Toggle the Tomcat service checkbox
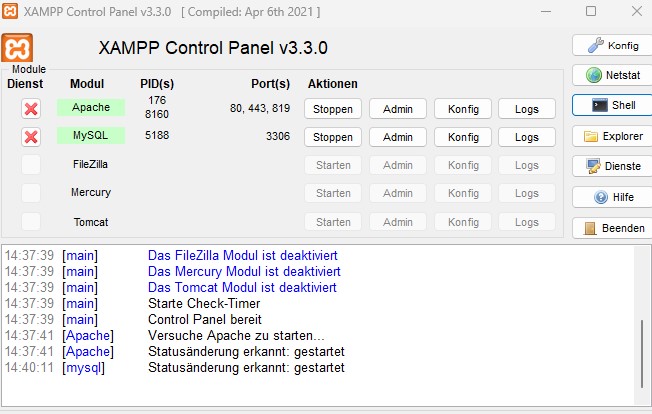This screenshot has height=414, width=652. [x=31, y=221]
